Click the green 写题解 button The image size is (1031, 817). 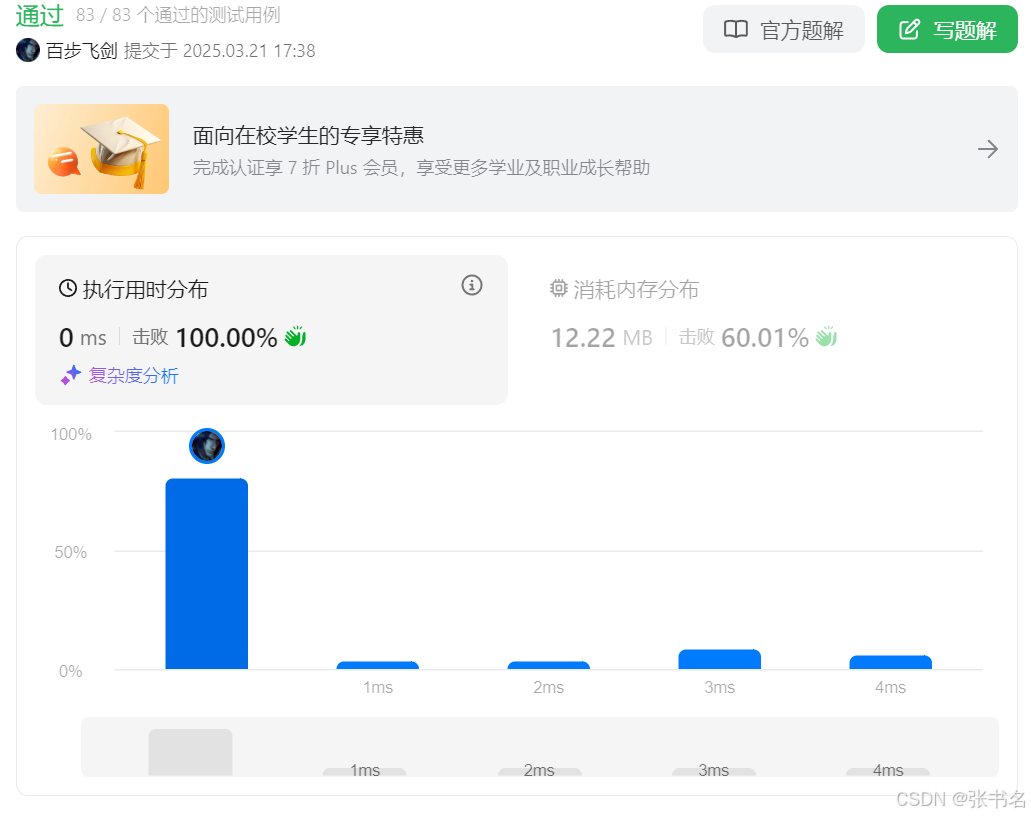(947, 30)
